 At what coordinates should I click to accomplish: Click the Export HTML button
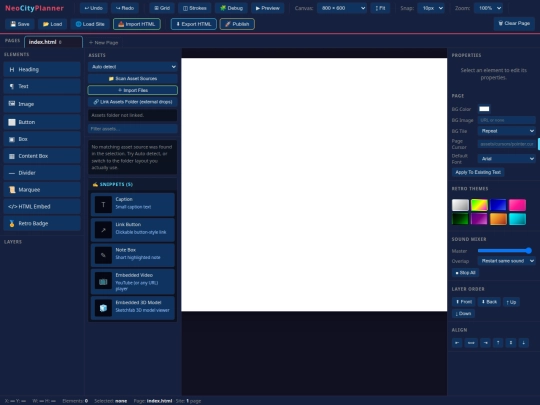click(x=194, y=24)
